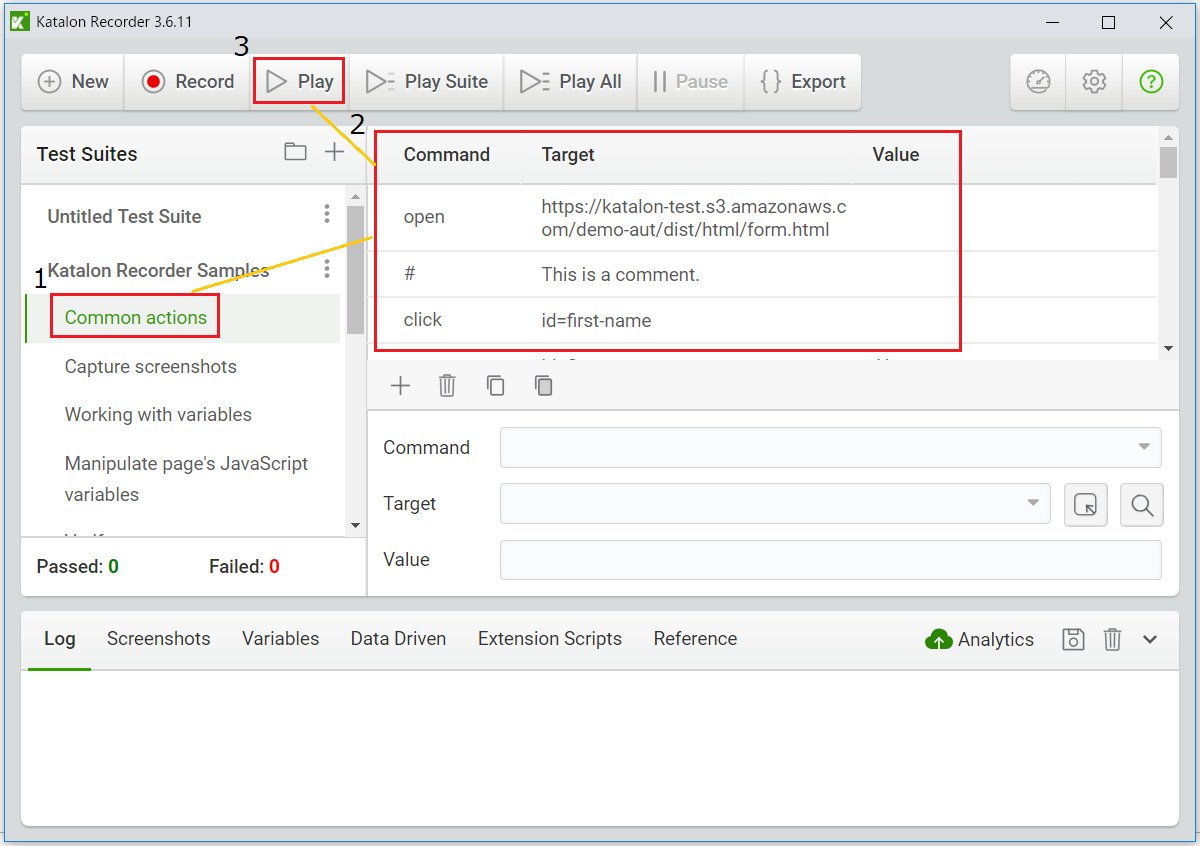
Task: Click the Command column header
Action: pos(446,155)
